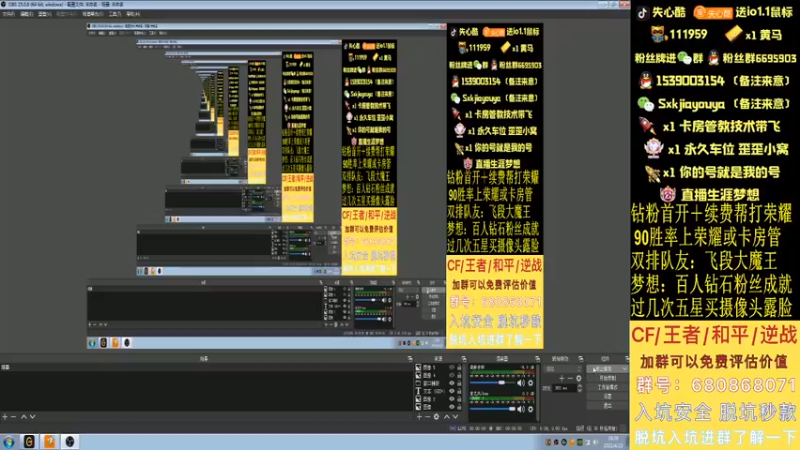Click the streaming button in Controls
The width and height of the screenshot is (800, 450).
tap(605, 369)
